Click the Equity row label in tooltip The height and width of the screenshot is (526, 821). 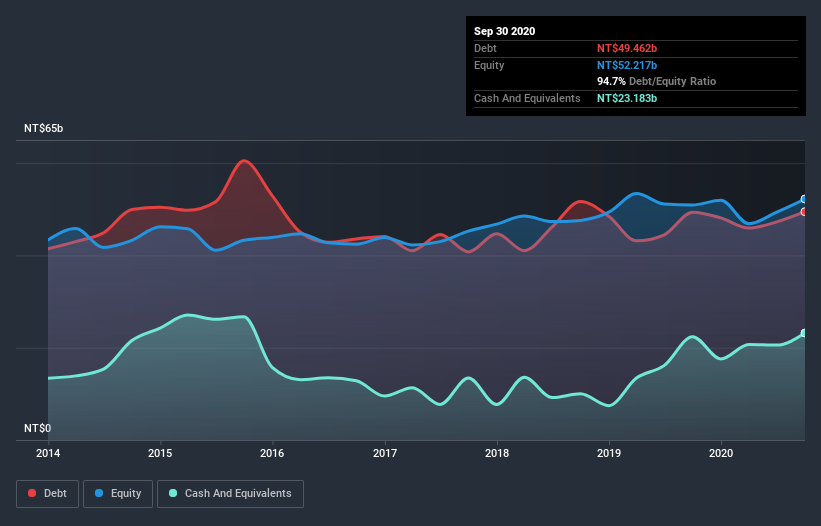click(489, 65)
